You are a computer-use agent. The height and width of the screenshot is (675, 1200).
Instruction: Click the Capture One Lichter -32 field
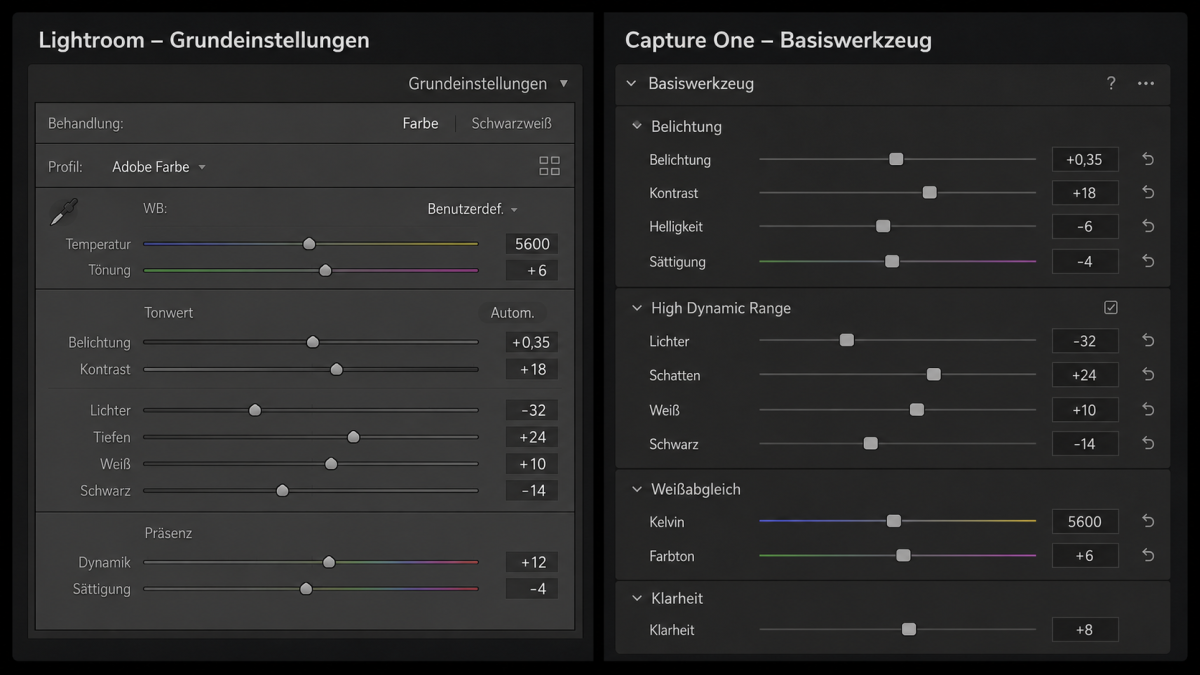(1085, 341)
